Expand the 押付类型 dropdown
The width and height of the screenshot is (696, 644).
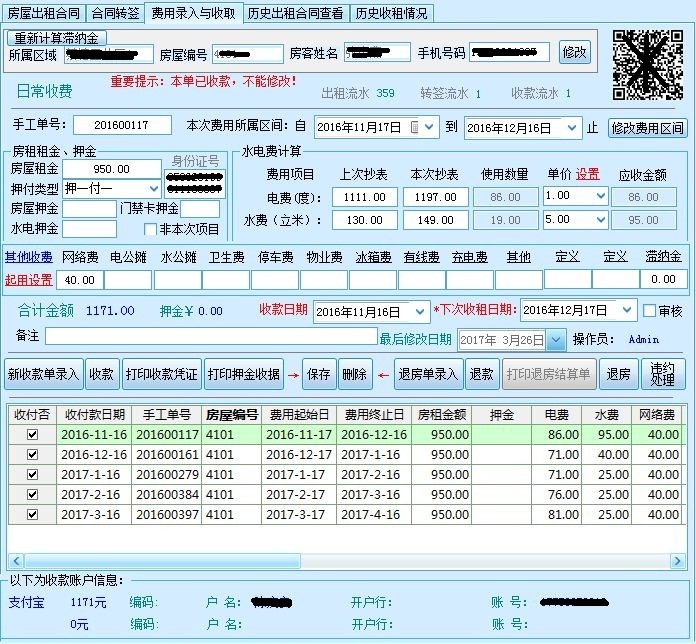tap(153, 189)
